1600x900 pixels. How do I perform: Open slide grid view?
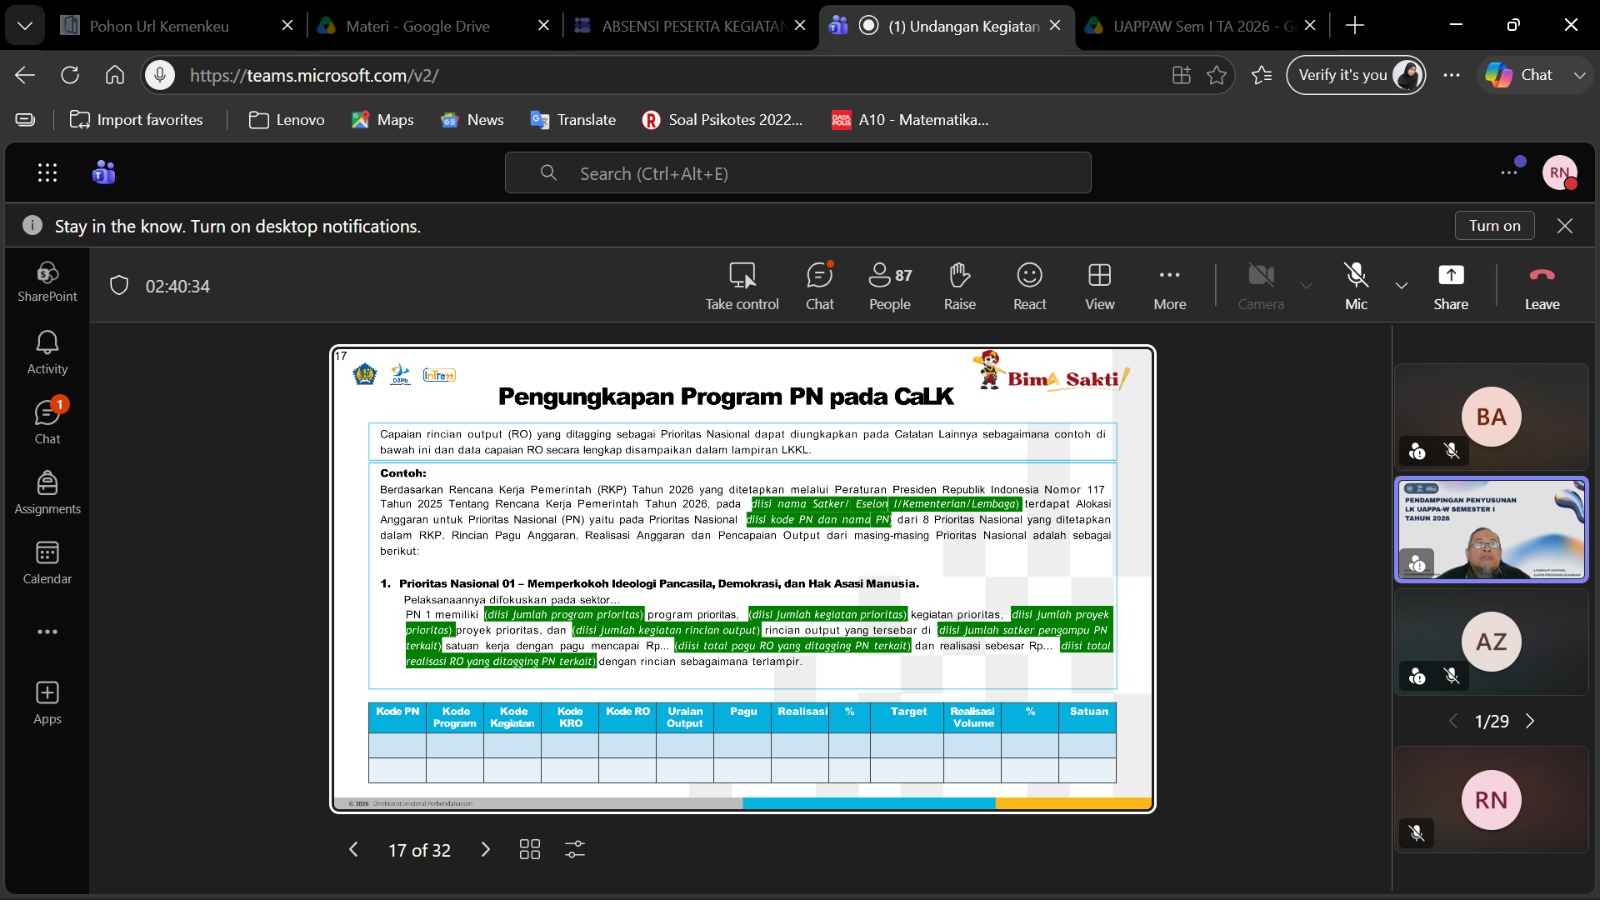[x=530, y=849]
